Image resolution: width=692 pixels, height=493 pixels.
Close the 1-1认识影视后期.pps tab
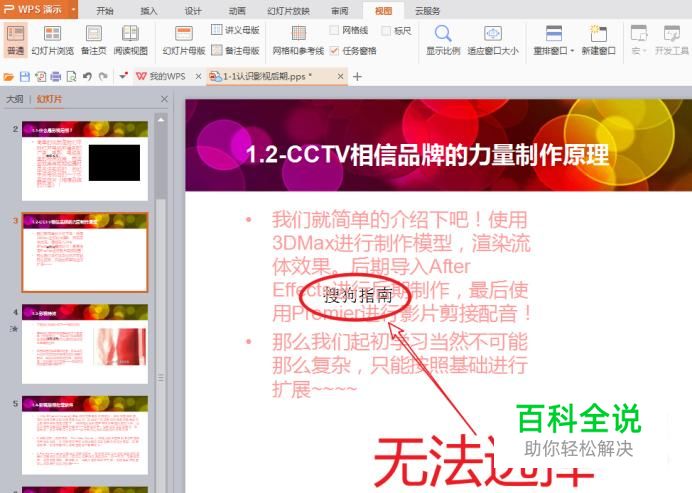[340, 76]
